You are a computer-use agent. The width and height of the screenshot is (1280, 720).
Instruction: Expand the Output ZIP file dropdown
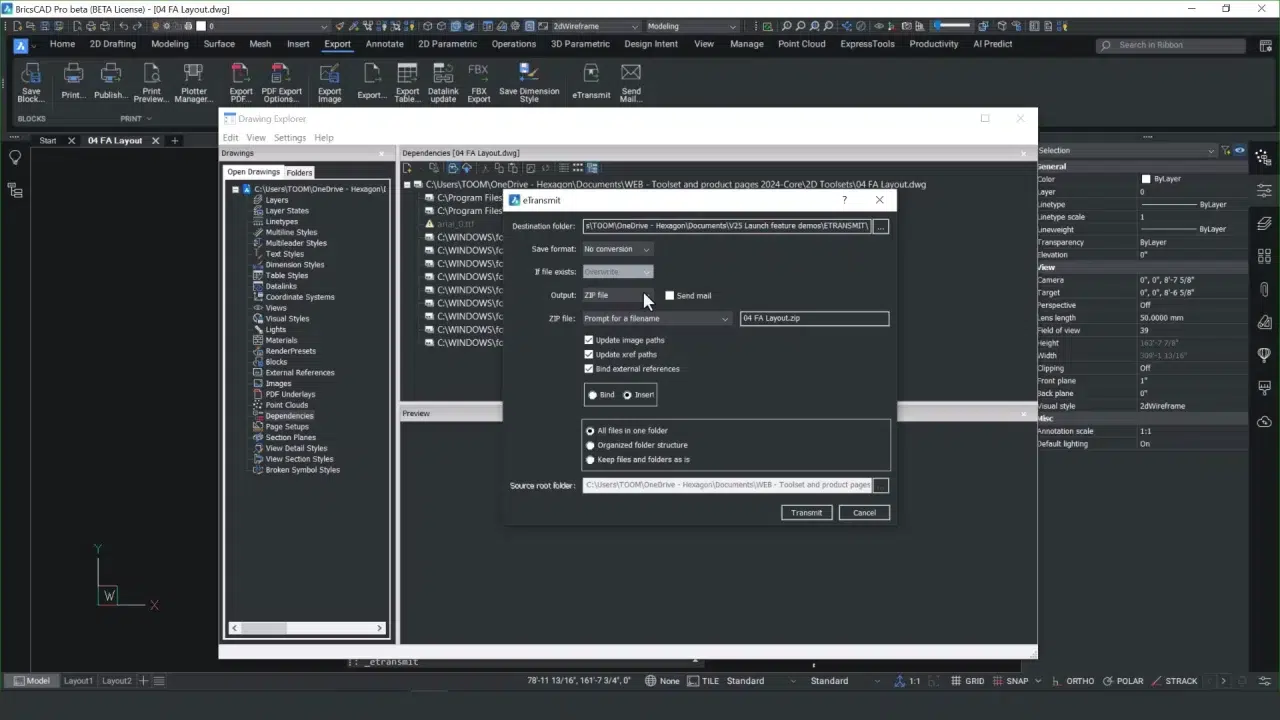[x=617, y=295]
